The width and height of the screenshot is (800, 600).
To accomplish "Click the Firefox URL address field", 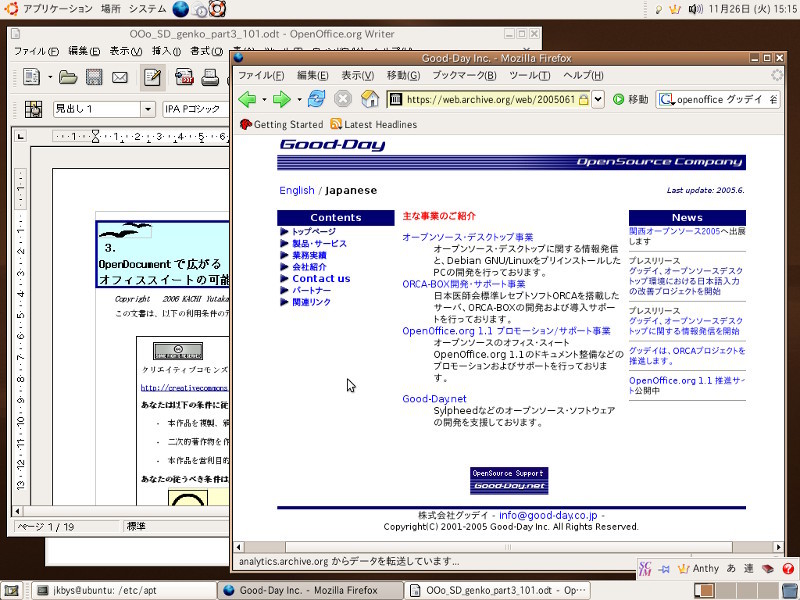I will coord(491,99).
